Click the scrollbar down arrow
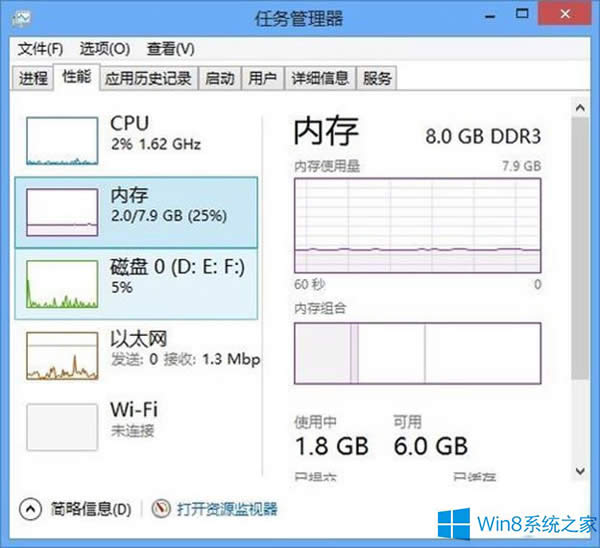 click(579, 469)
